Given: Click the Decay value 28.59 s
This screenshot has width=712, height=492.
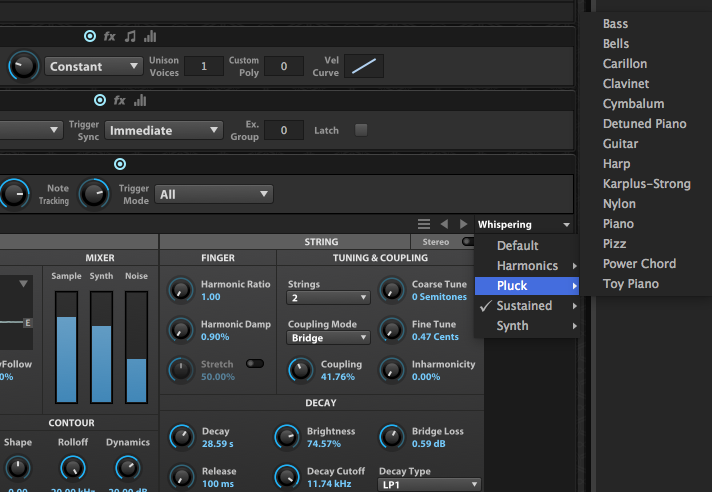Looking at the screenshot, I should coord(218,444).
